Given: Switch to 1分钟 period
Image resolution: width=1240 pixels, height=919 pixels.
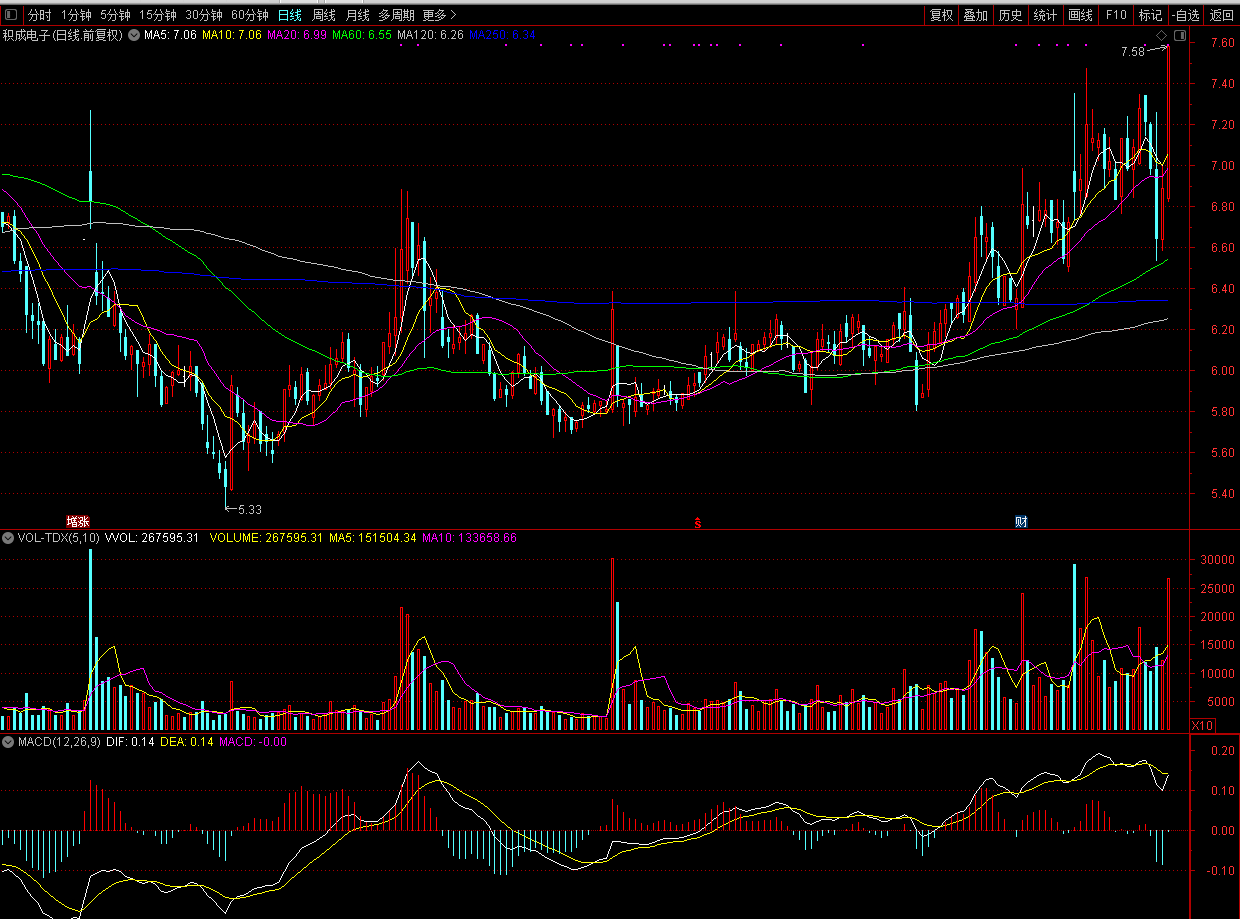Looking at the screenshot, I should 76,15.
